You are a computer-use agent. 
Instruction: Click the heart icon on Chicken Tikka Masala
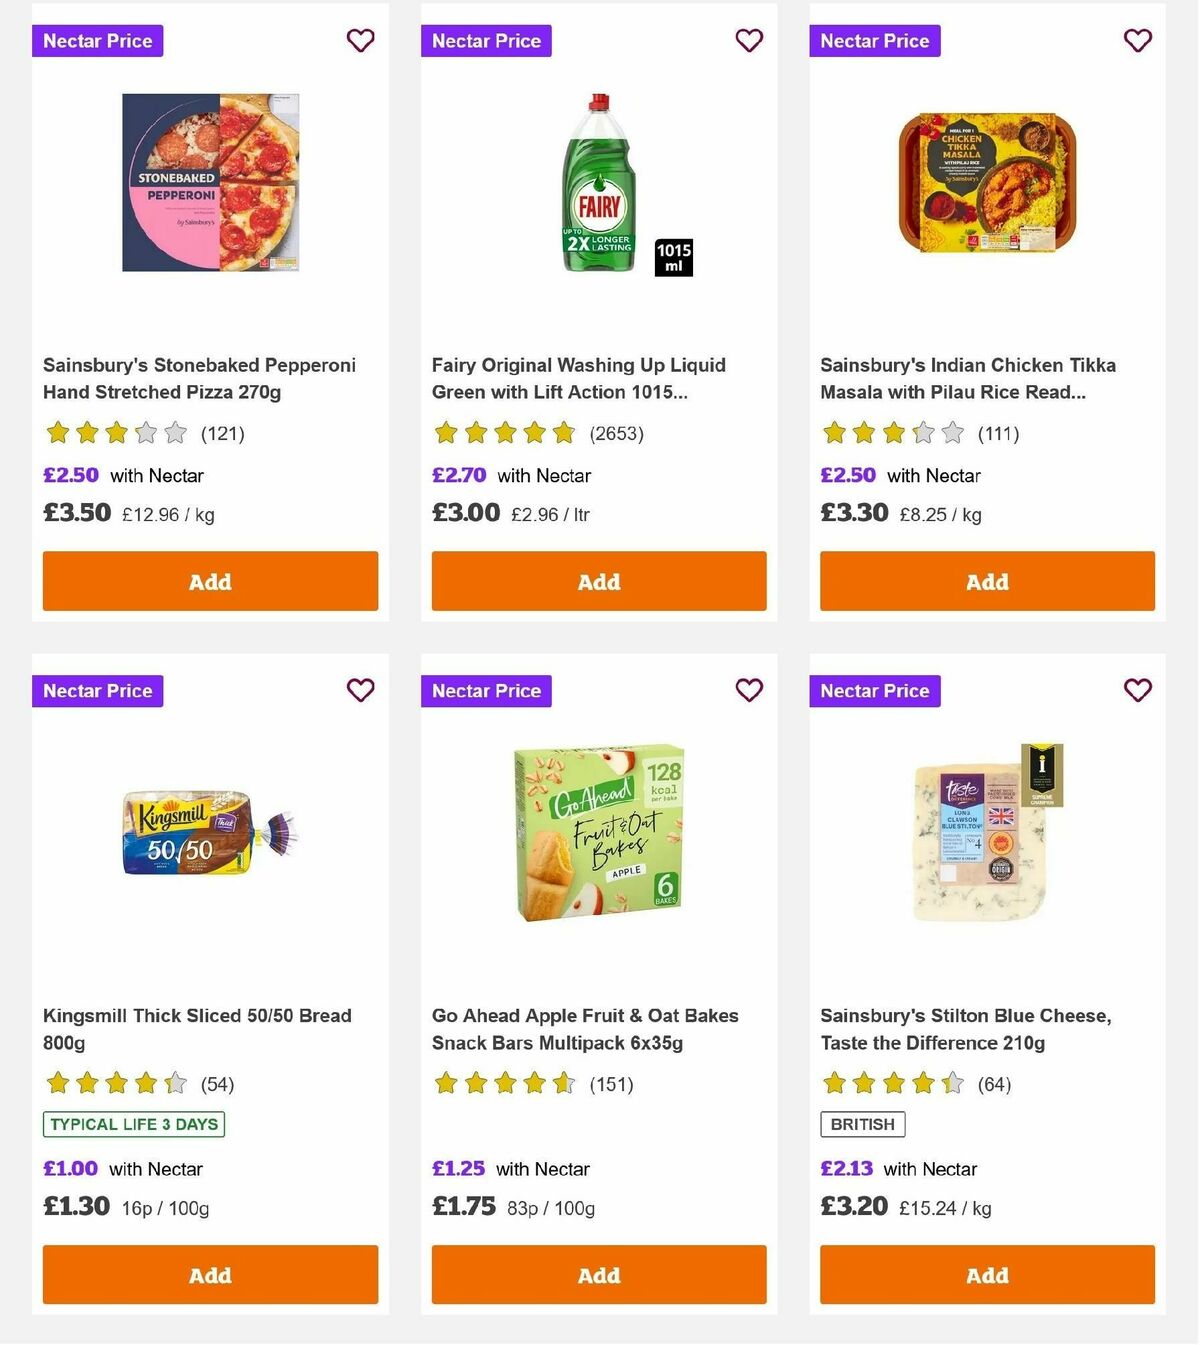click(1137, 40)
